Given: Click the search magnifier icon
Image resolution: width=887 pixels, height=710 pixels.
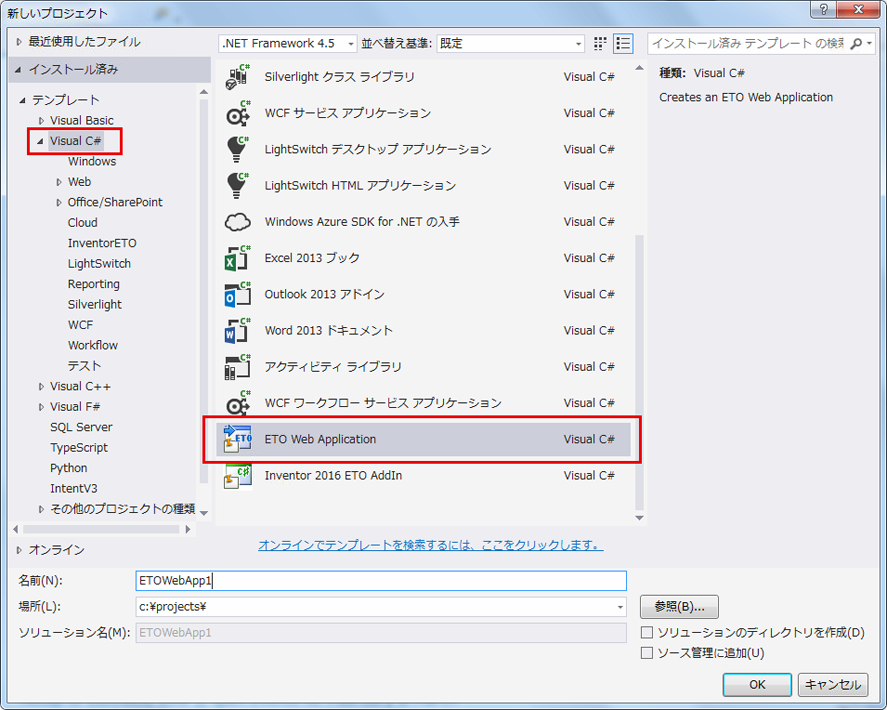Looking at the screenshot, I should click(855, 44).
